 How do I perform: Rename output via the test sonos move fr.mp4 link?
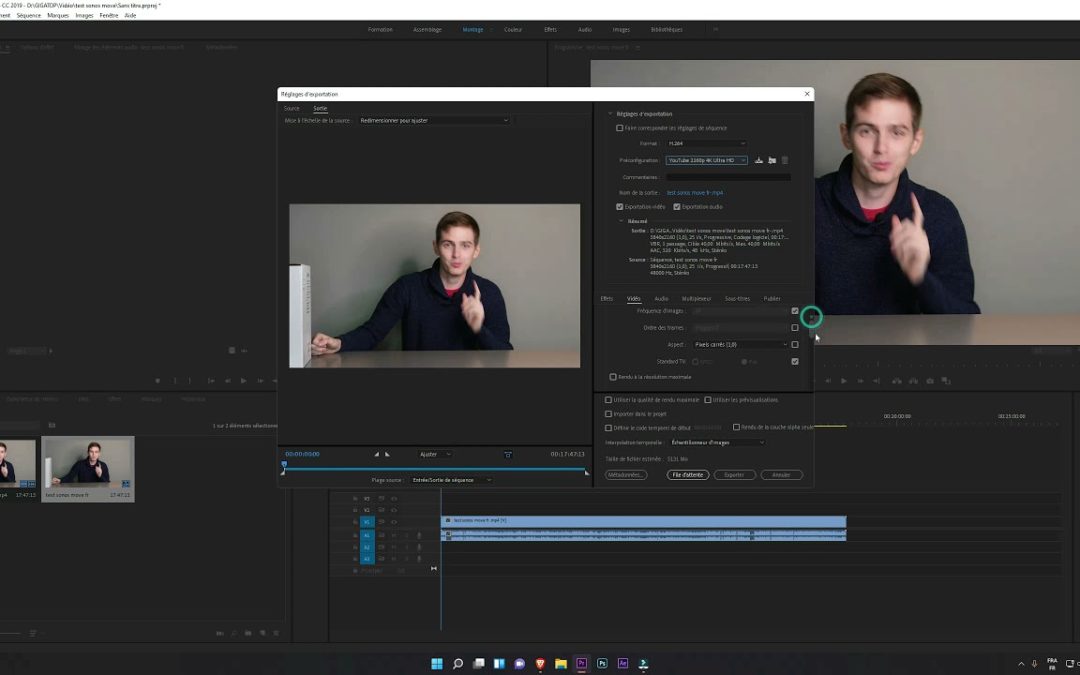pos(694,192)
